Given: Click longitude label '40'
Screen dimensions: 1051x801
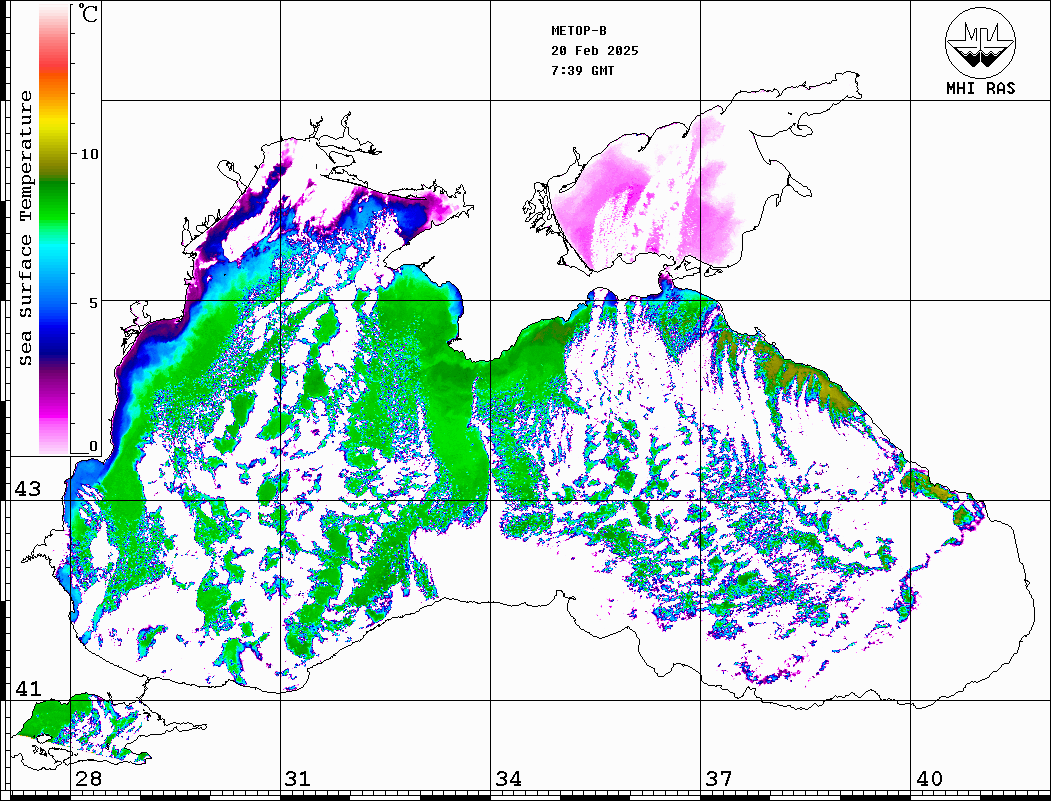Looking at the screenshot, I should point(929,779).
